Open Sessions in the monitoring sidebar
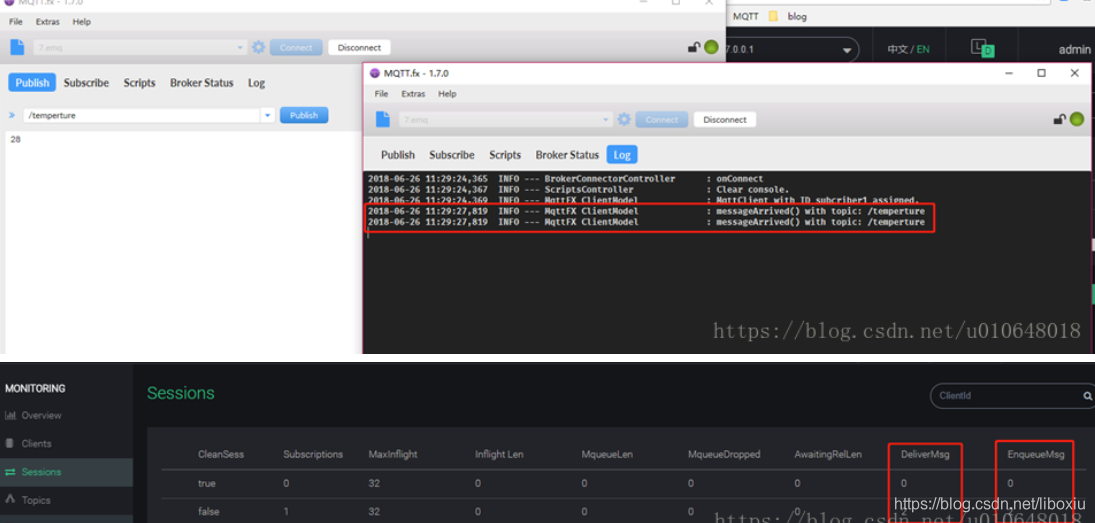This screenshot has width=1095, height=523. [x=41, y=472]
